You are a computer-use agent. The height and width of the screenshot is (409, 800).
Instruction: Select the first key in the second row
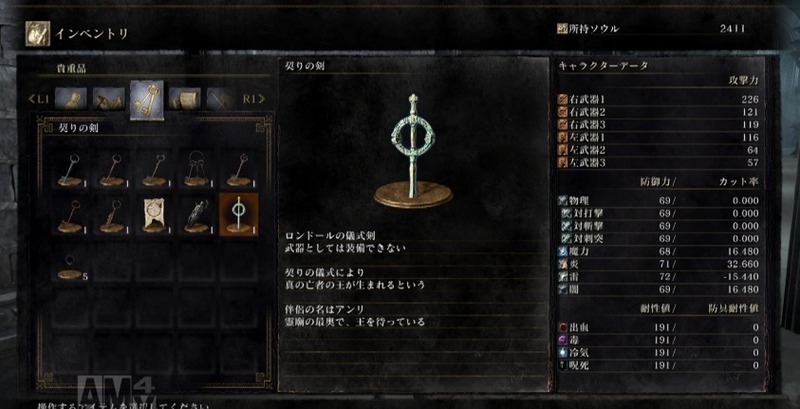(69, 214)
